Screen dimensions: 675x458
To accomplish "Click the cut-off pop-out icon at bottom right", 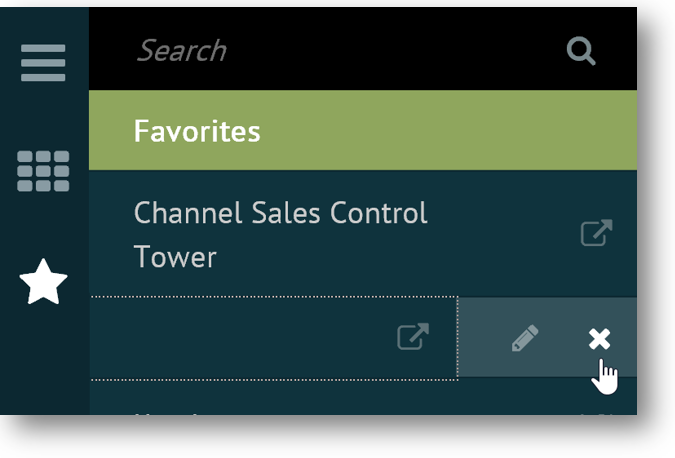I will (x=596, y=411).
